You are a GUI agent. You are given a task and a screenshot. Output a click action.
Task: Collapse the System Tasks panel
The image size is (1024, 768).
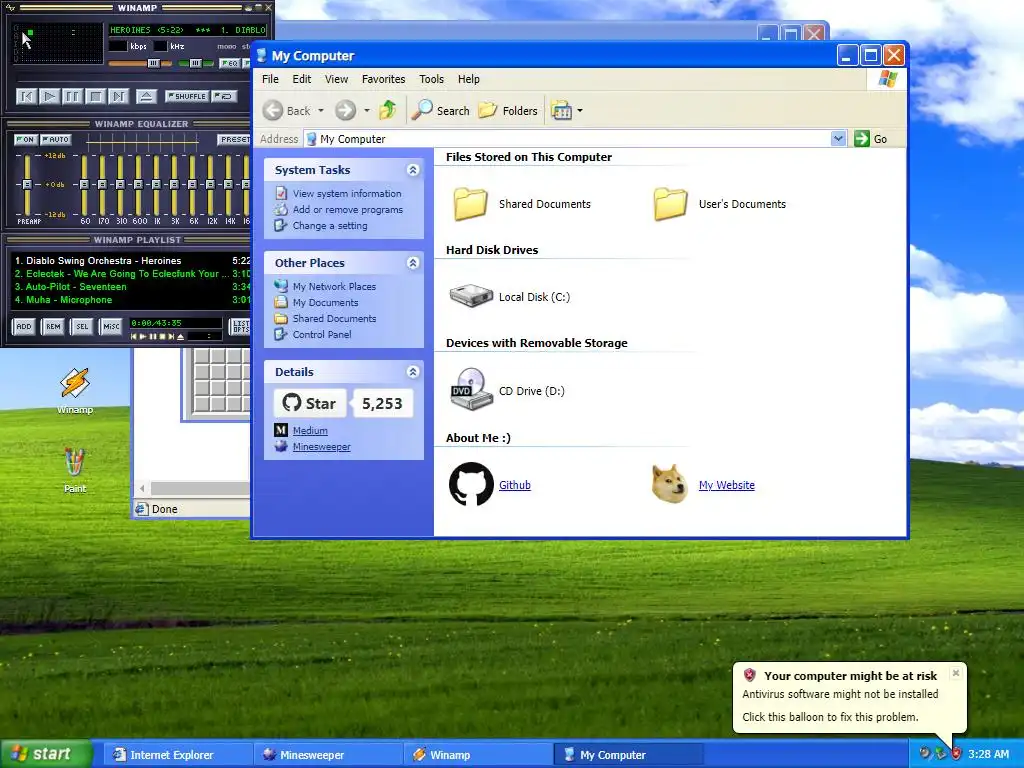(413, 170)
